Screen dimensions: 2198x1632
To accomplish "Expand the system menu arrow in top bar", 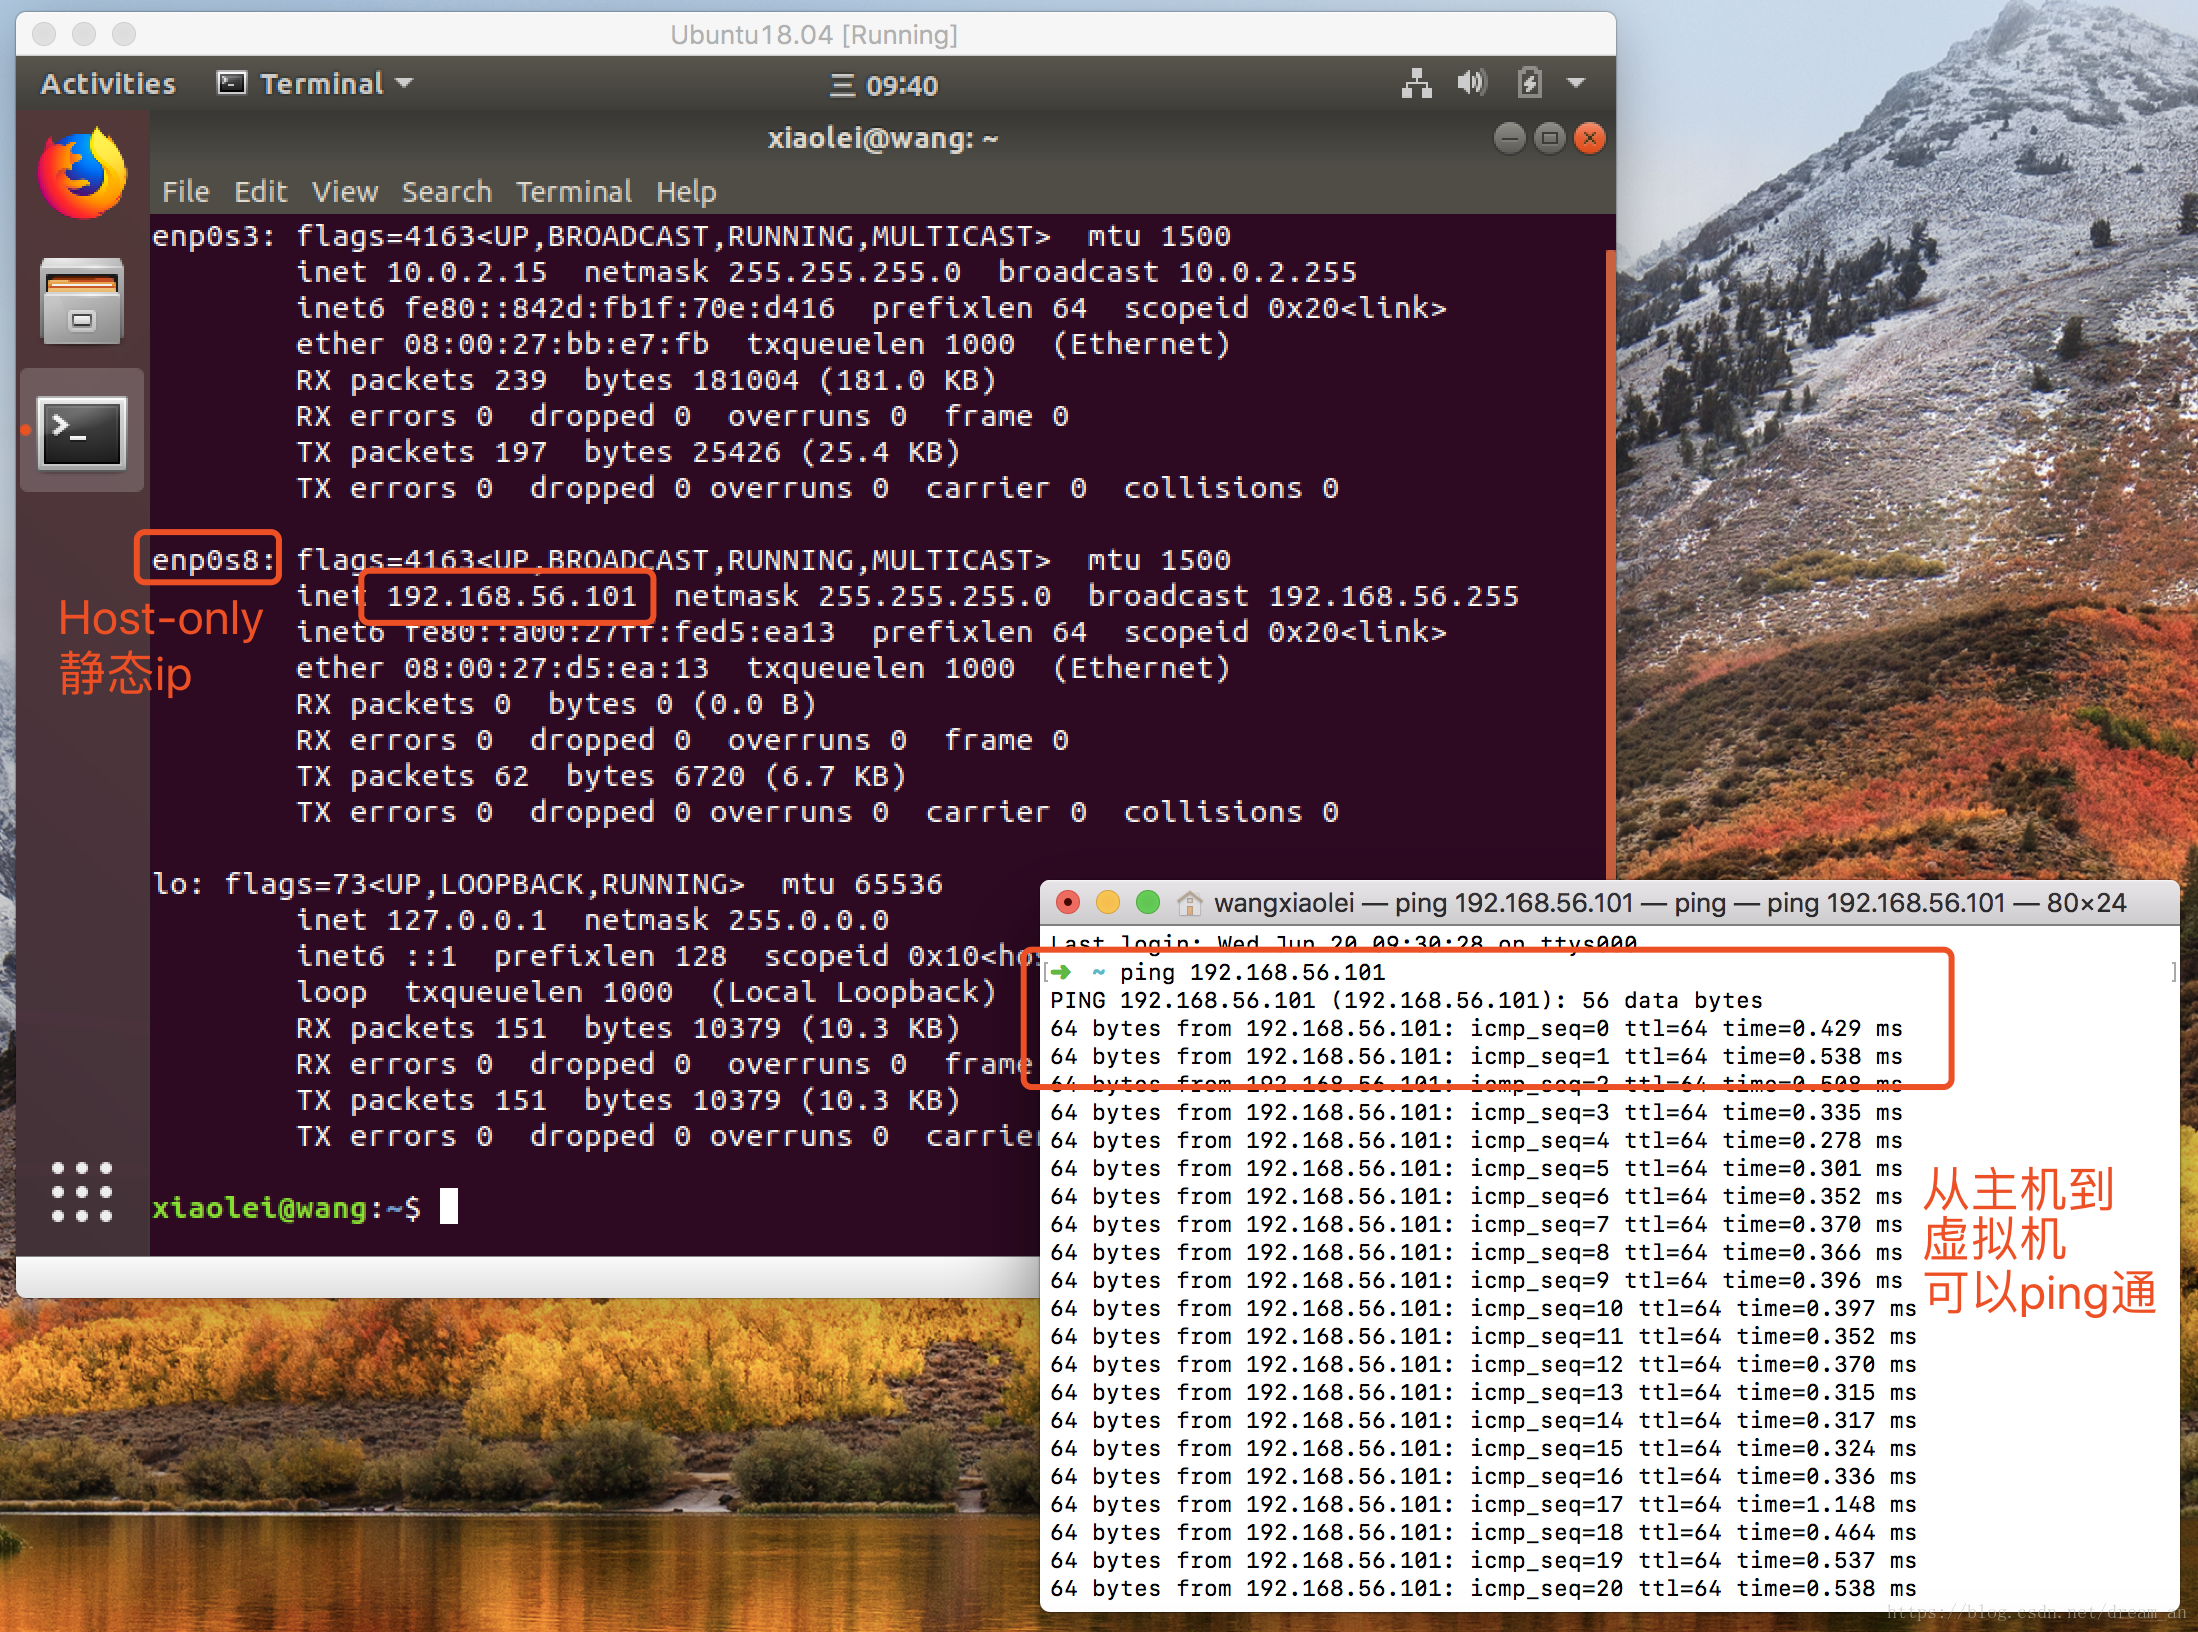I will coord(1577,83).
